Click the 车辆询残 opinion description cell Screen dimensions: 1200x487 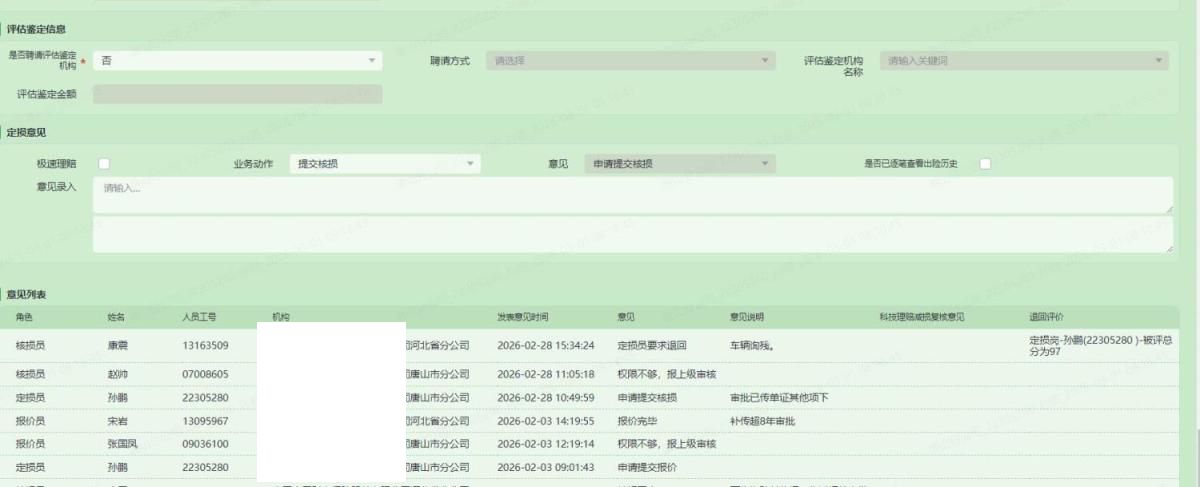tap(758, 346)
